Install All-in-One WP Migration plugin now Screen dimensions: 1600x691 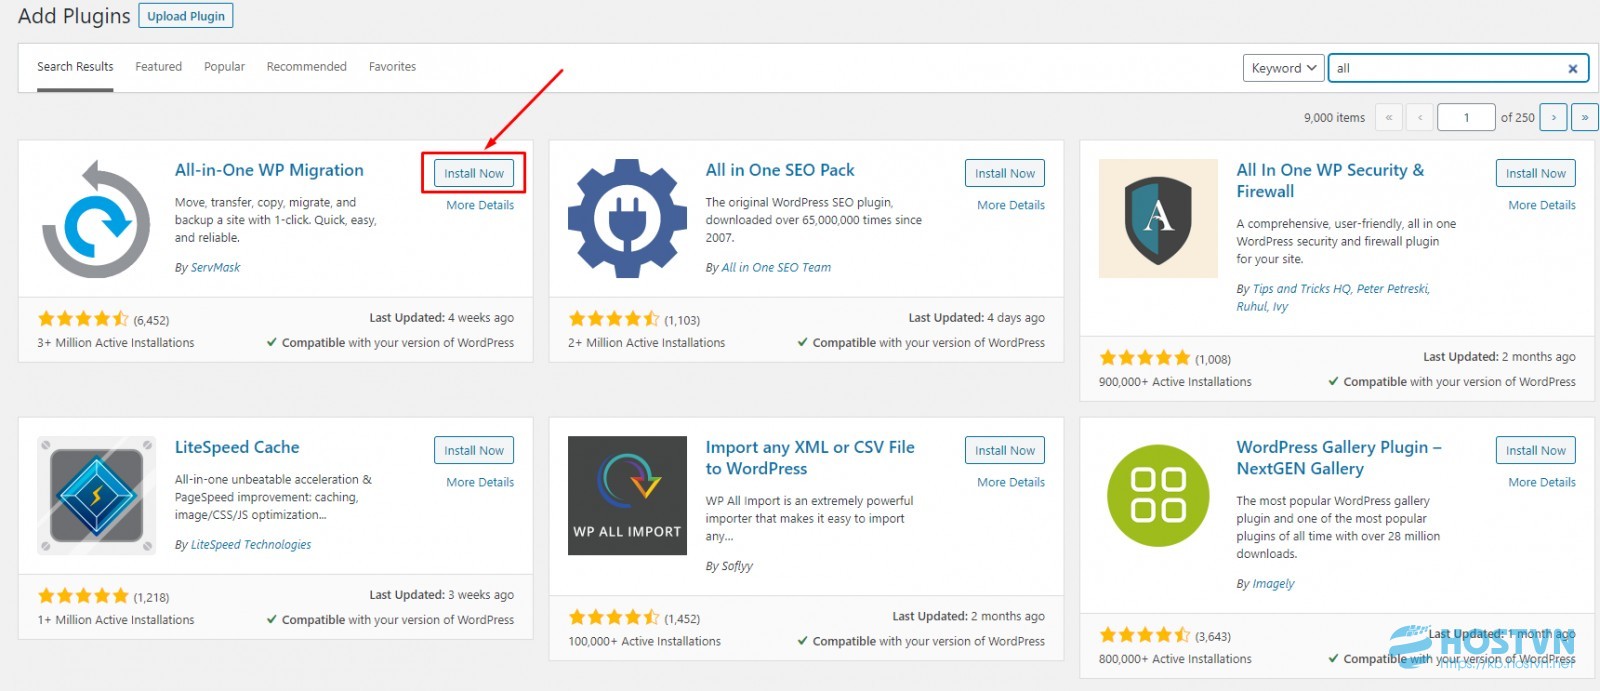(474, 173)
